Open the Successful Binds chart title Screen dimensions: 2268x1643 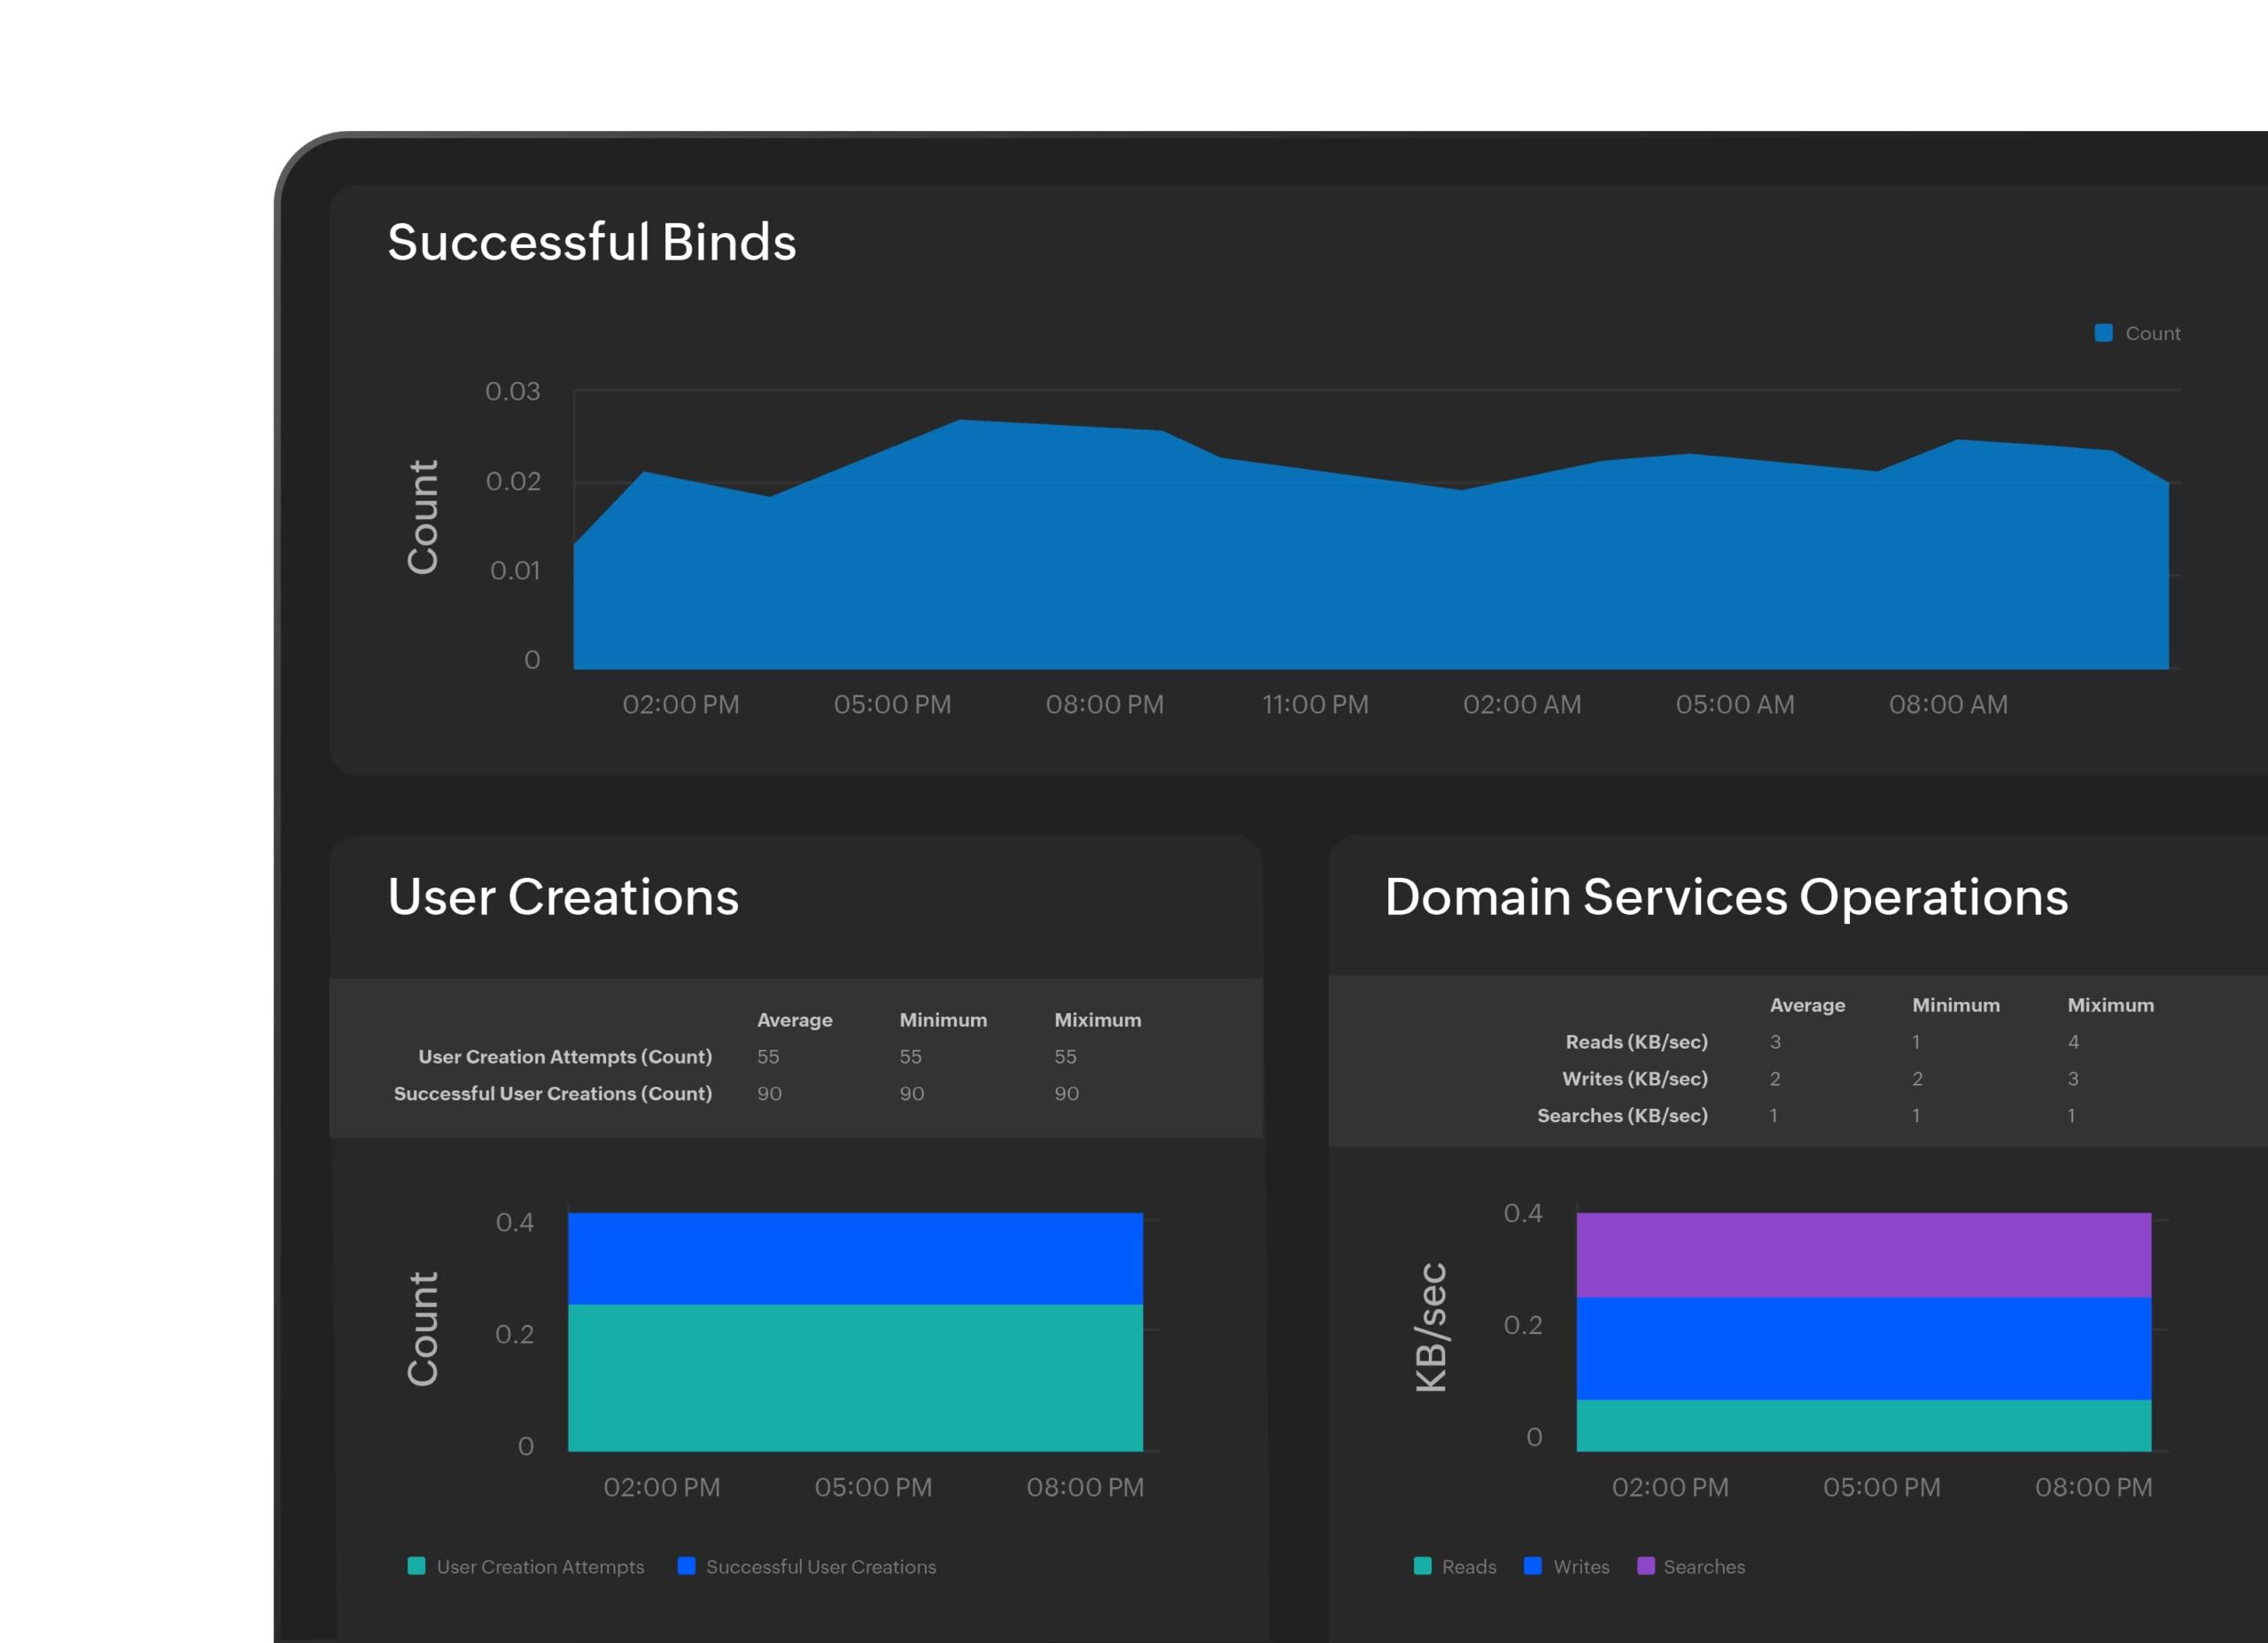pos(592,242)
